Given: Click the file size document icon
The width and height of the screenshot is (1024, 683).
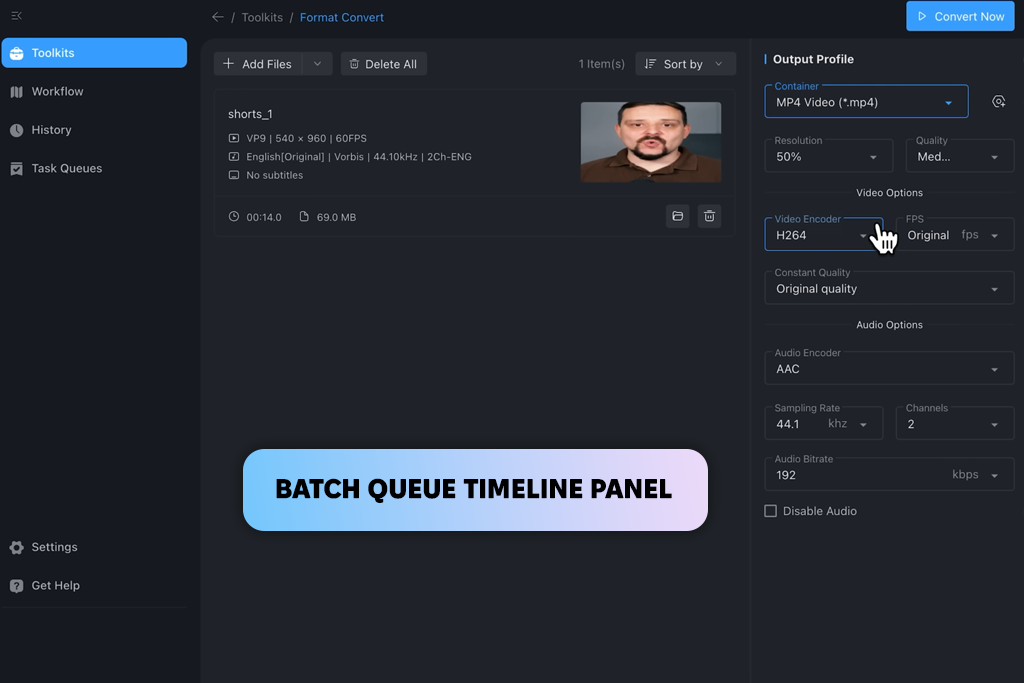Looking at the screenshot, I should (304, 217).
